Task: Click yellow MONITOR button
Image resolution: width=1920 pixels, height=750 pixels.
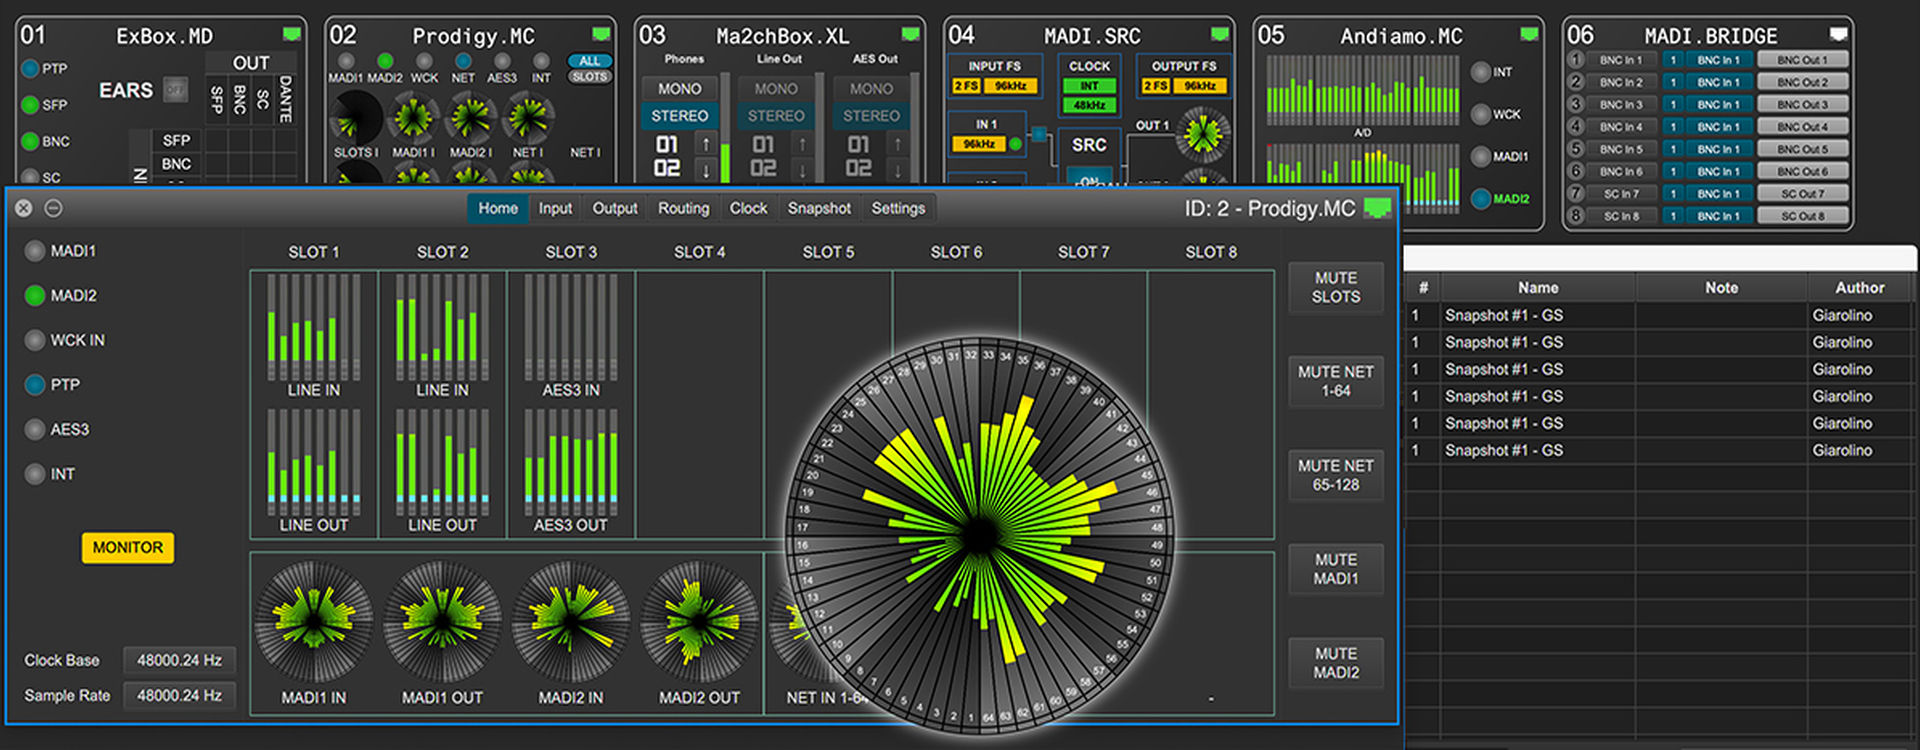Action: [127, 548]
